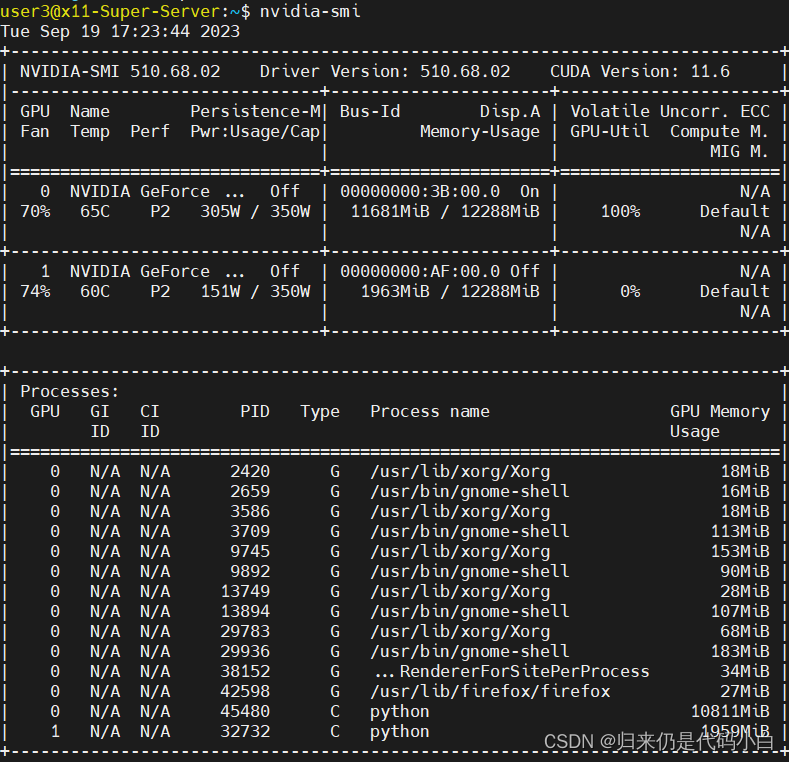Click the "60C" temperature value
The width and height of the screenshot is (789, 762).
pos(95,291)
